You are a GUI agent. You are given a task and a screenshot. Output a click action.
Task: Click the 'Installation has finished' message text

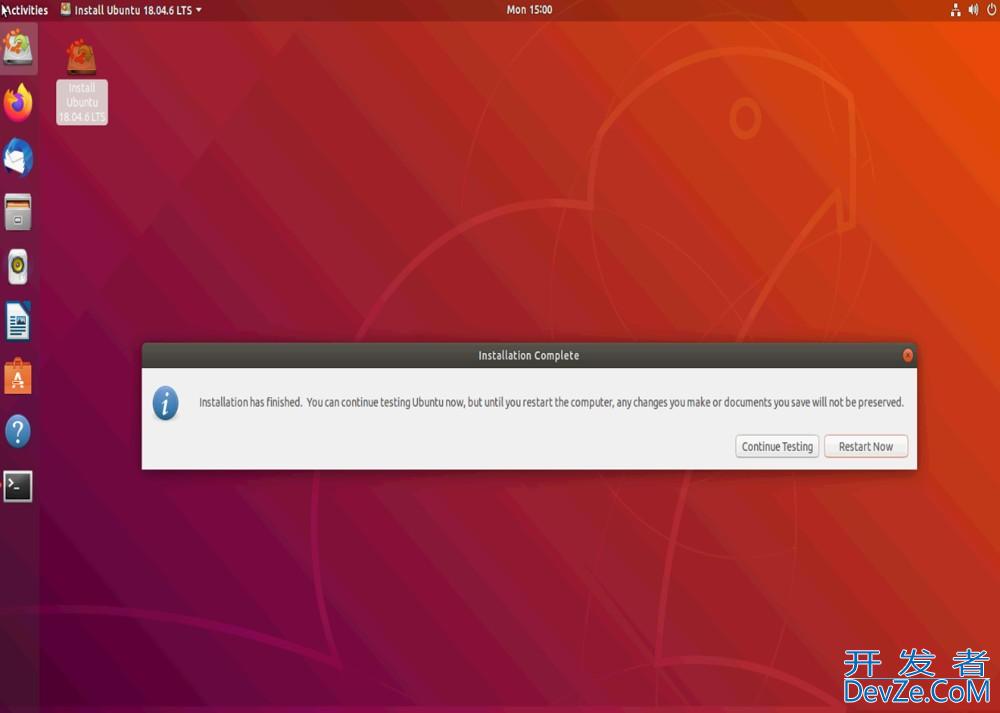click(551, 402)
